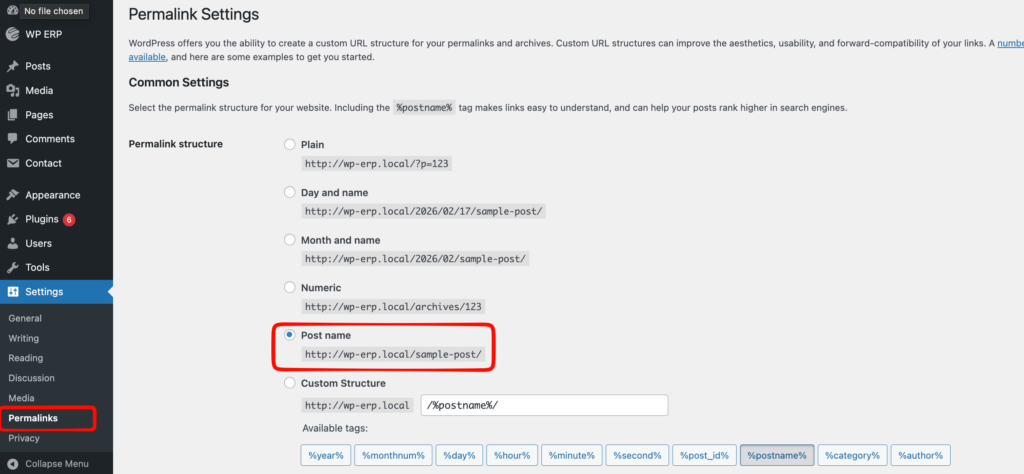The image size is (1024, 474).
Task: Click the Contact envelope icon
Action: point(13,163)
